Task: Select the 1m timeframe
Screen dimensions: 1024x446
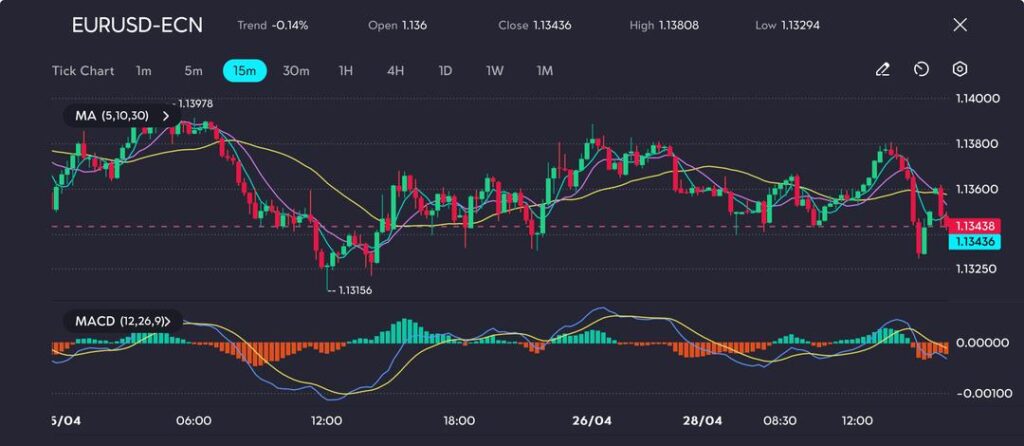Action: [144, 71]
